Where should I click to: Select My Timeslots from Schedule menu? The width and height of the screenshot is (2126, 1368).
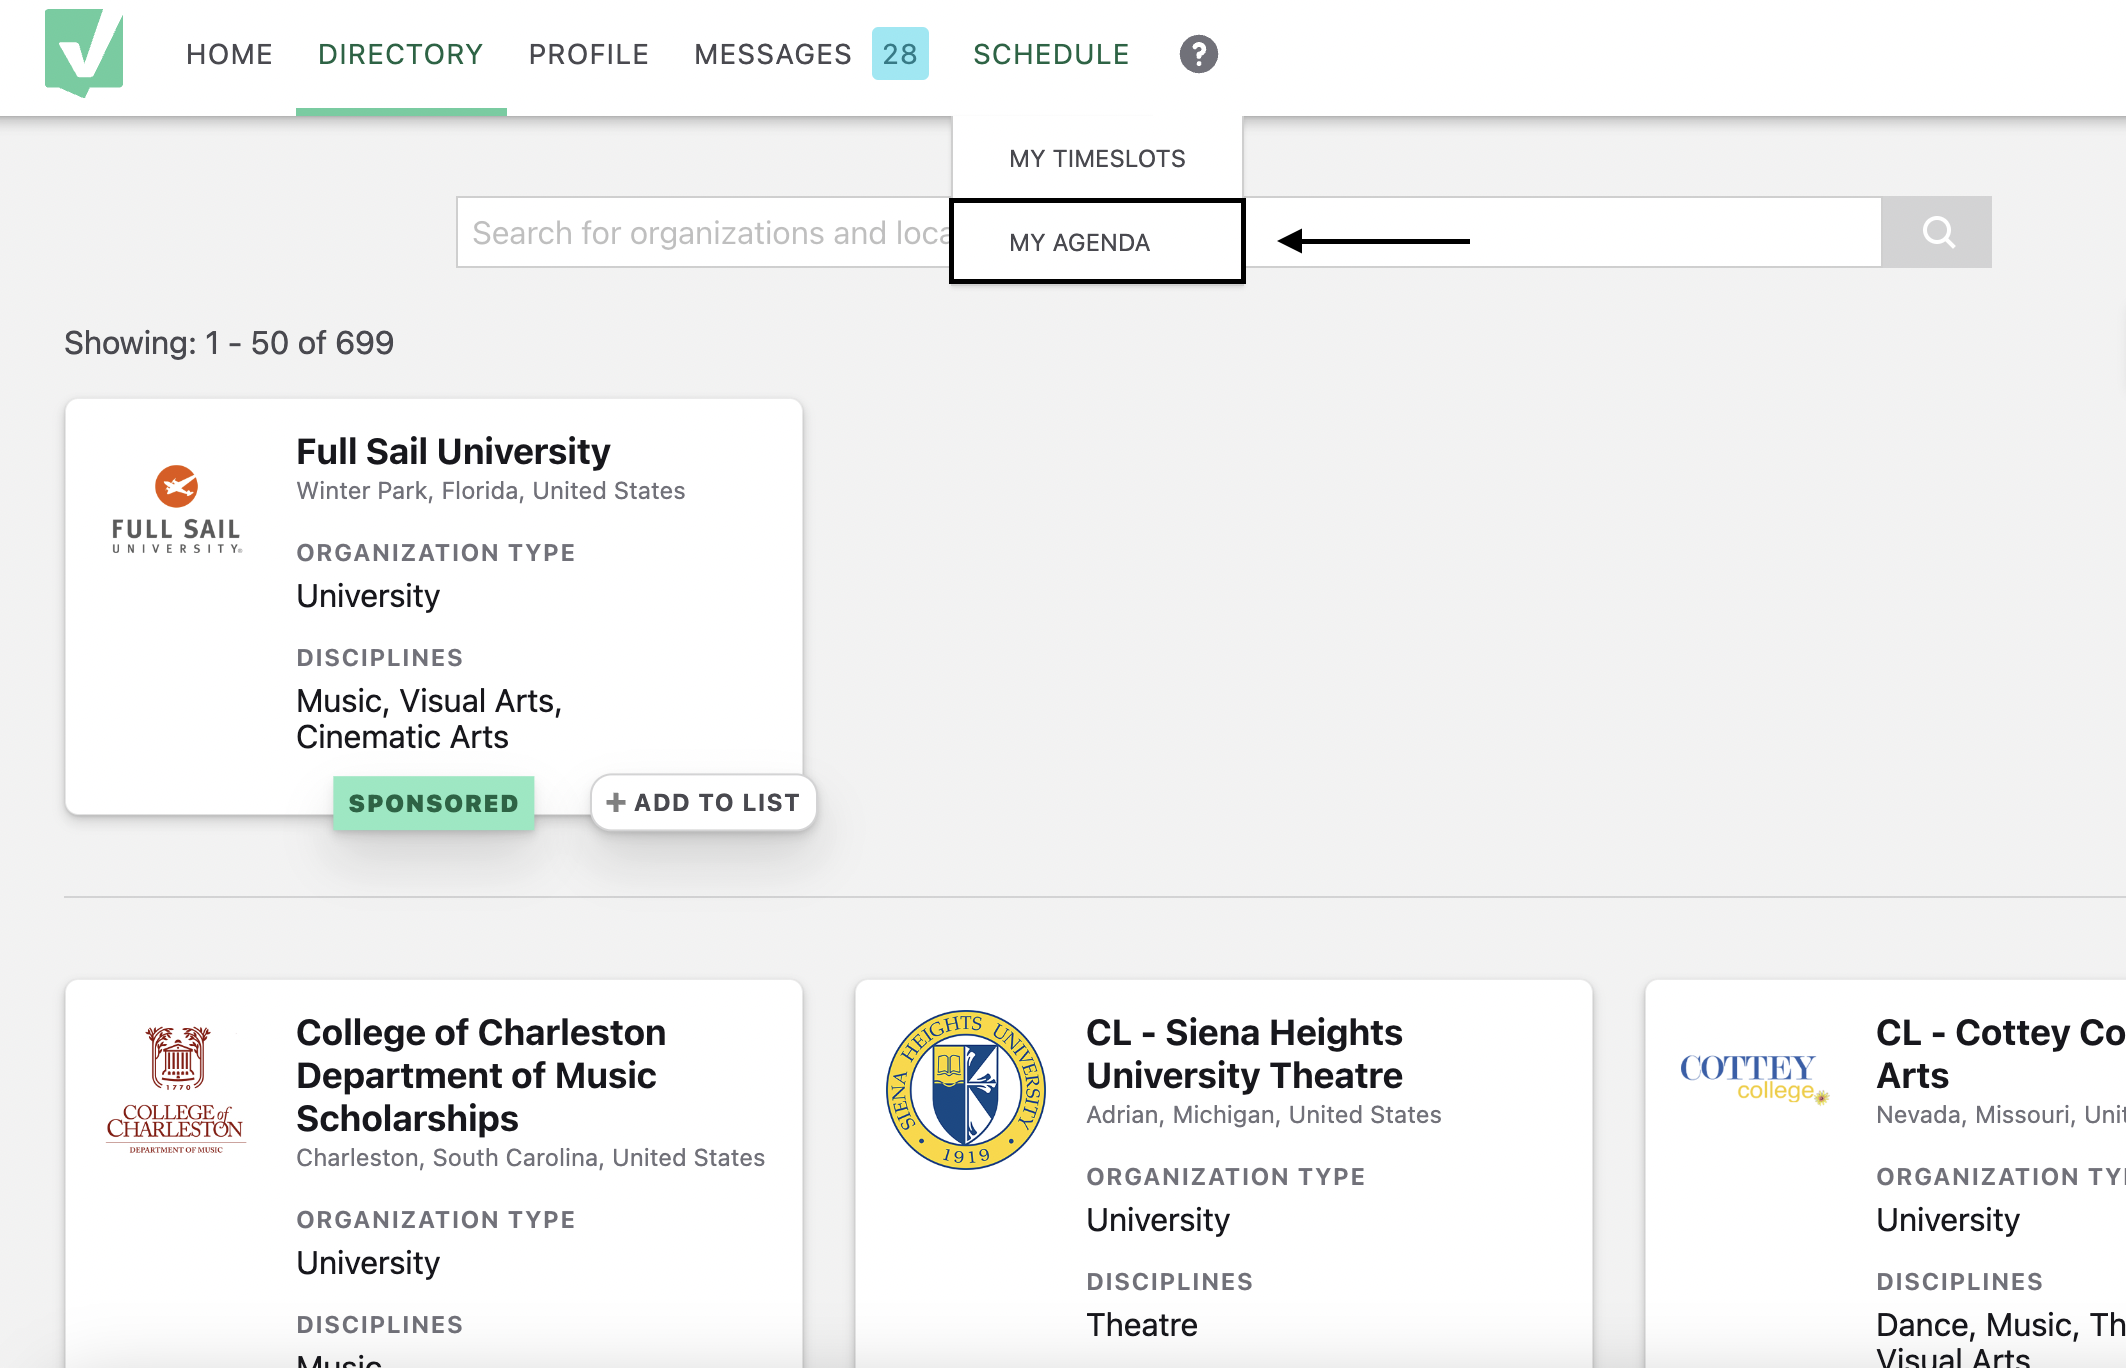coord(1097,158)
